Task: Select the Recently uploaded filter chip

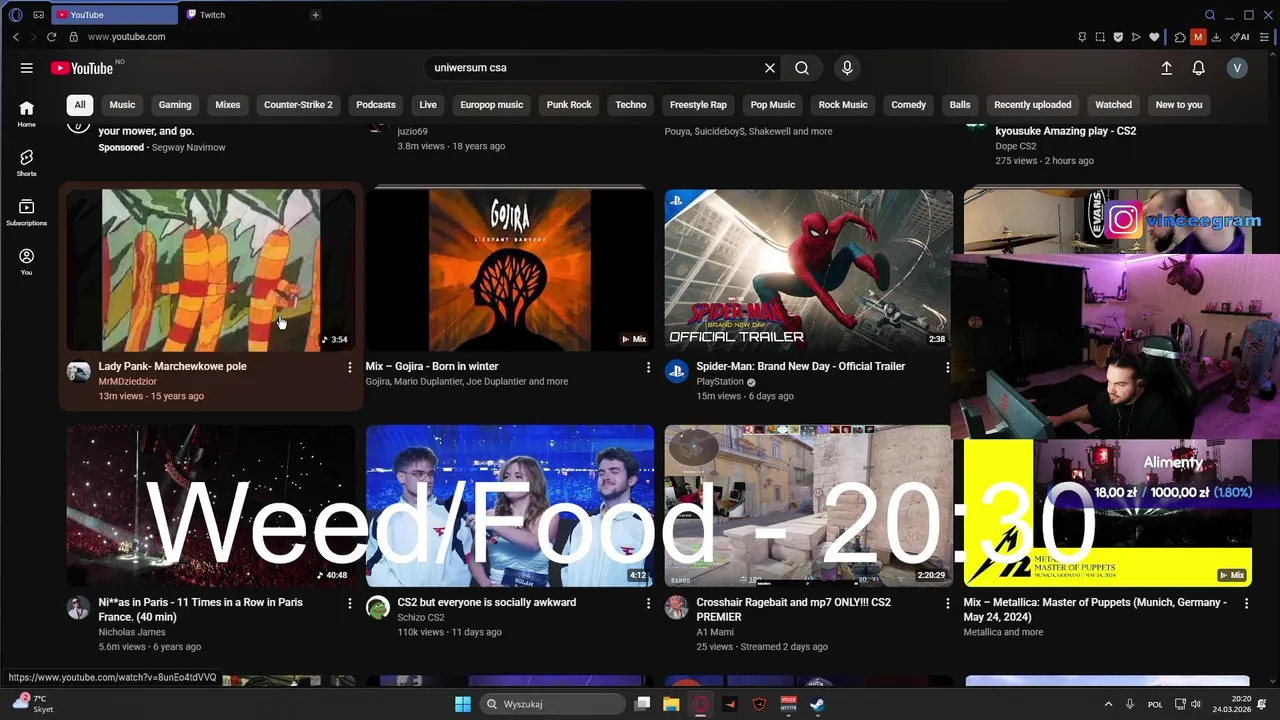Action: (1033, 104)
